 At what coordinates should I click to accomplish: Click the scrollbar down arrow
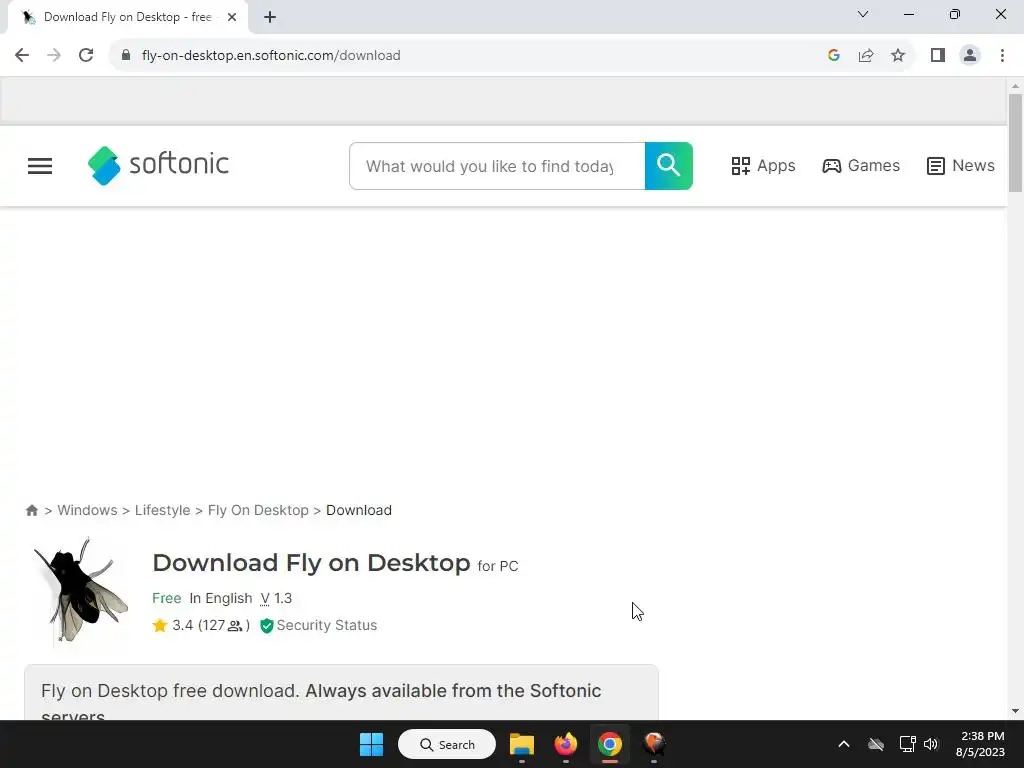pyautogui.click(x=1015, y=711)
